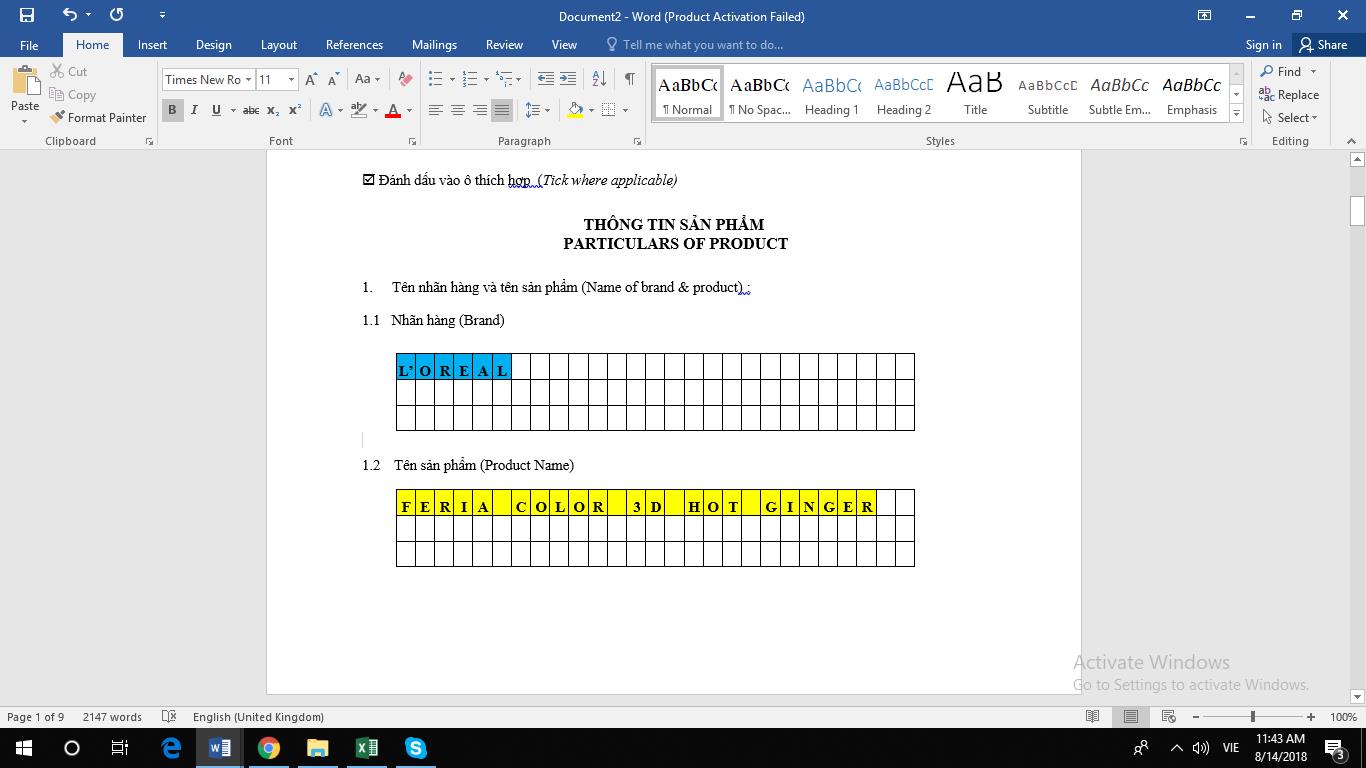Apply subscript formatting
Viewport: 1366px width, 768px height.
273,110
